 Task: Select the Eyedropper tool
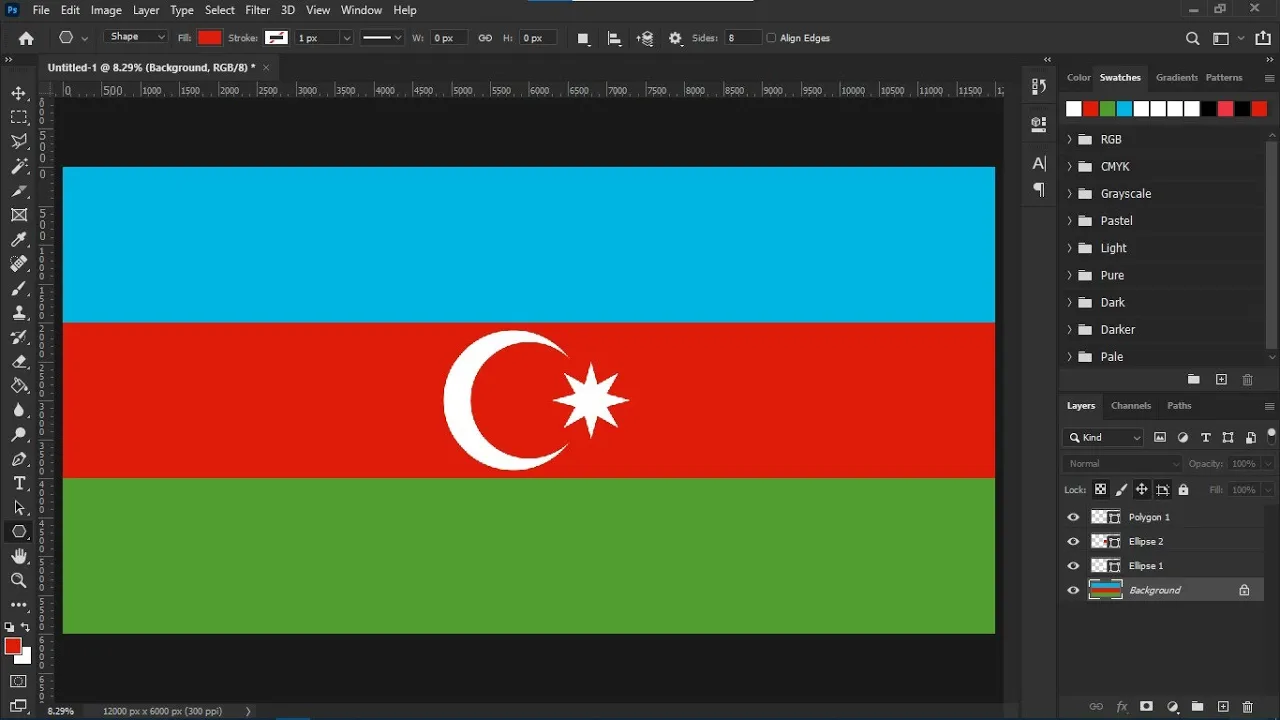[19, 239]
